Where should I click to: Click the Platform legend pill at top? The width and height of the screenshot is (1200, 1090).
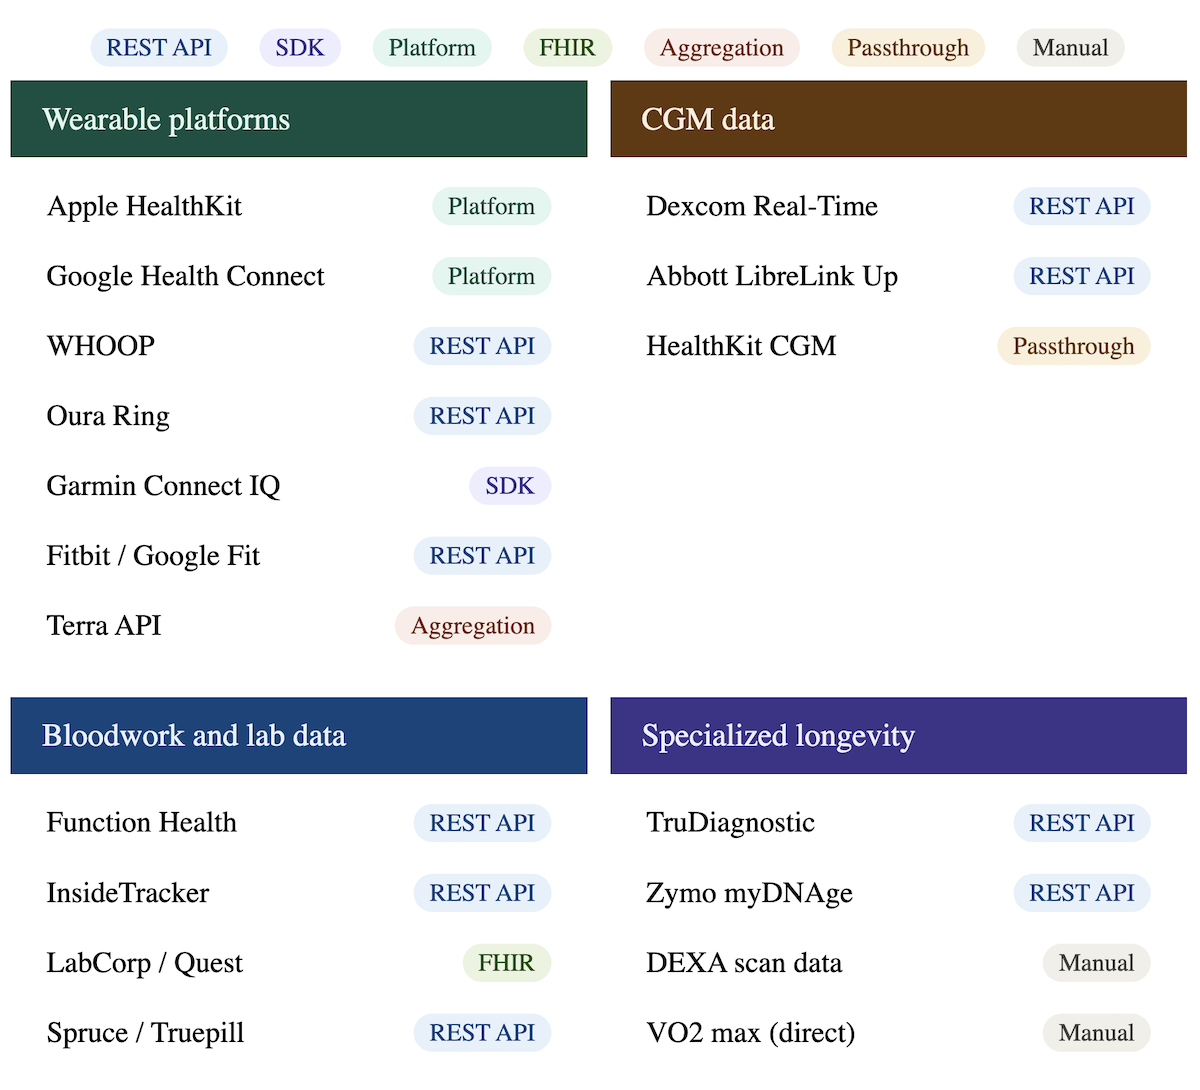point(432,48)
